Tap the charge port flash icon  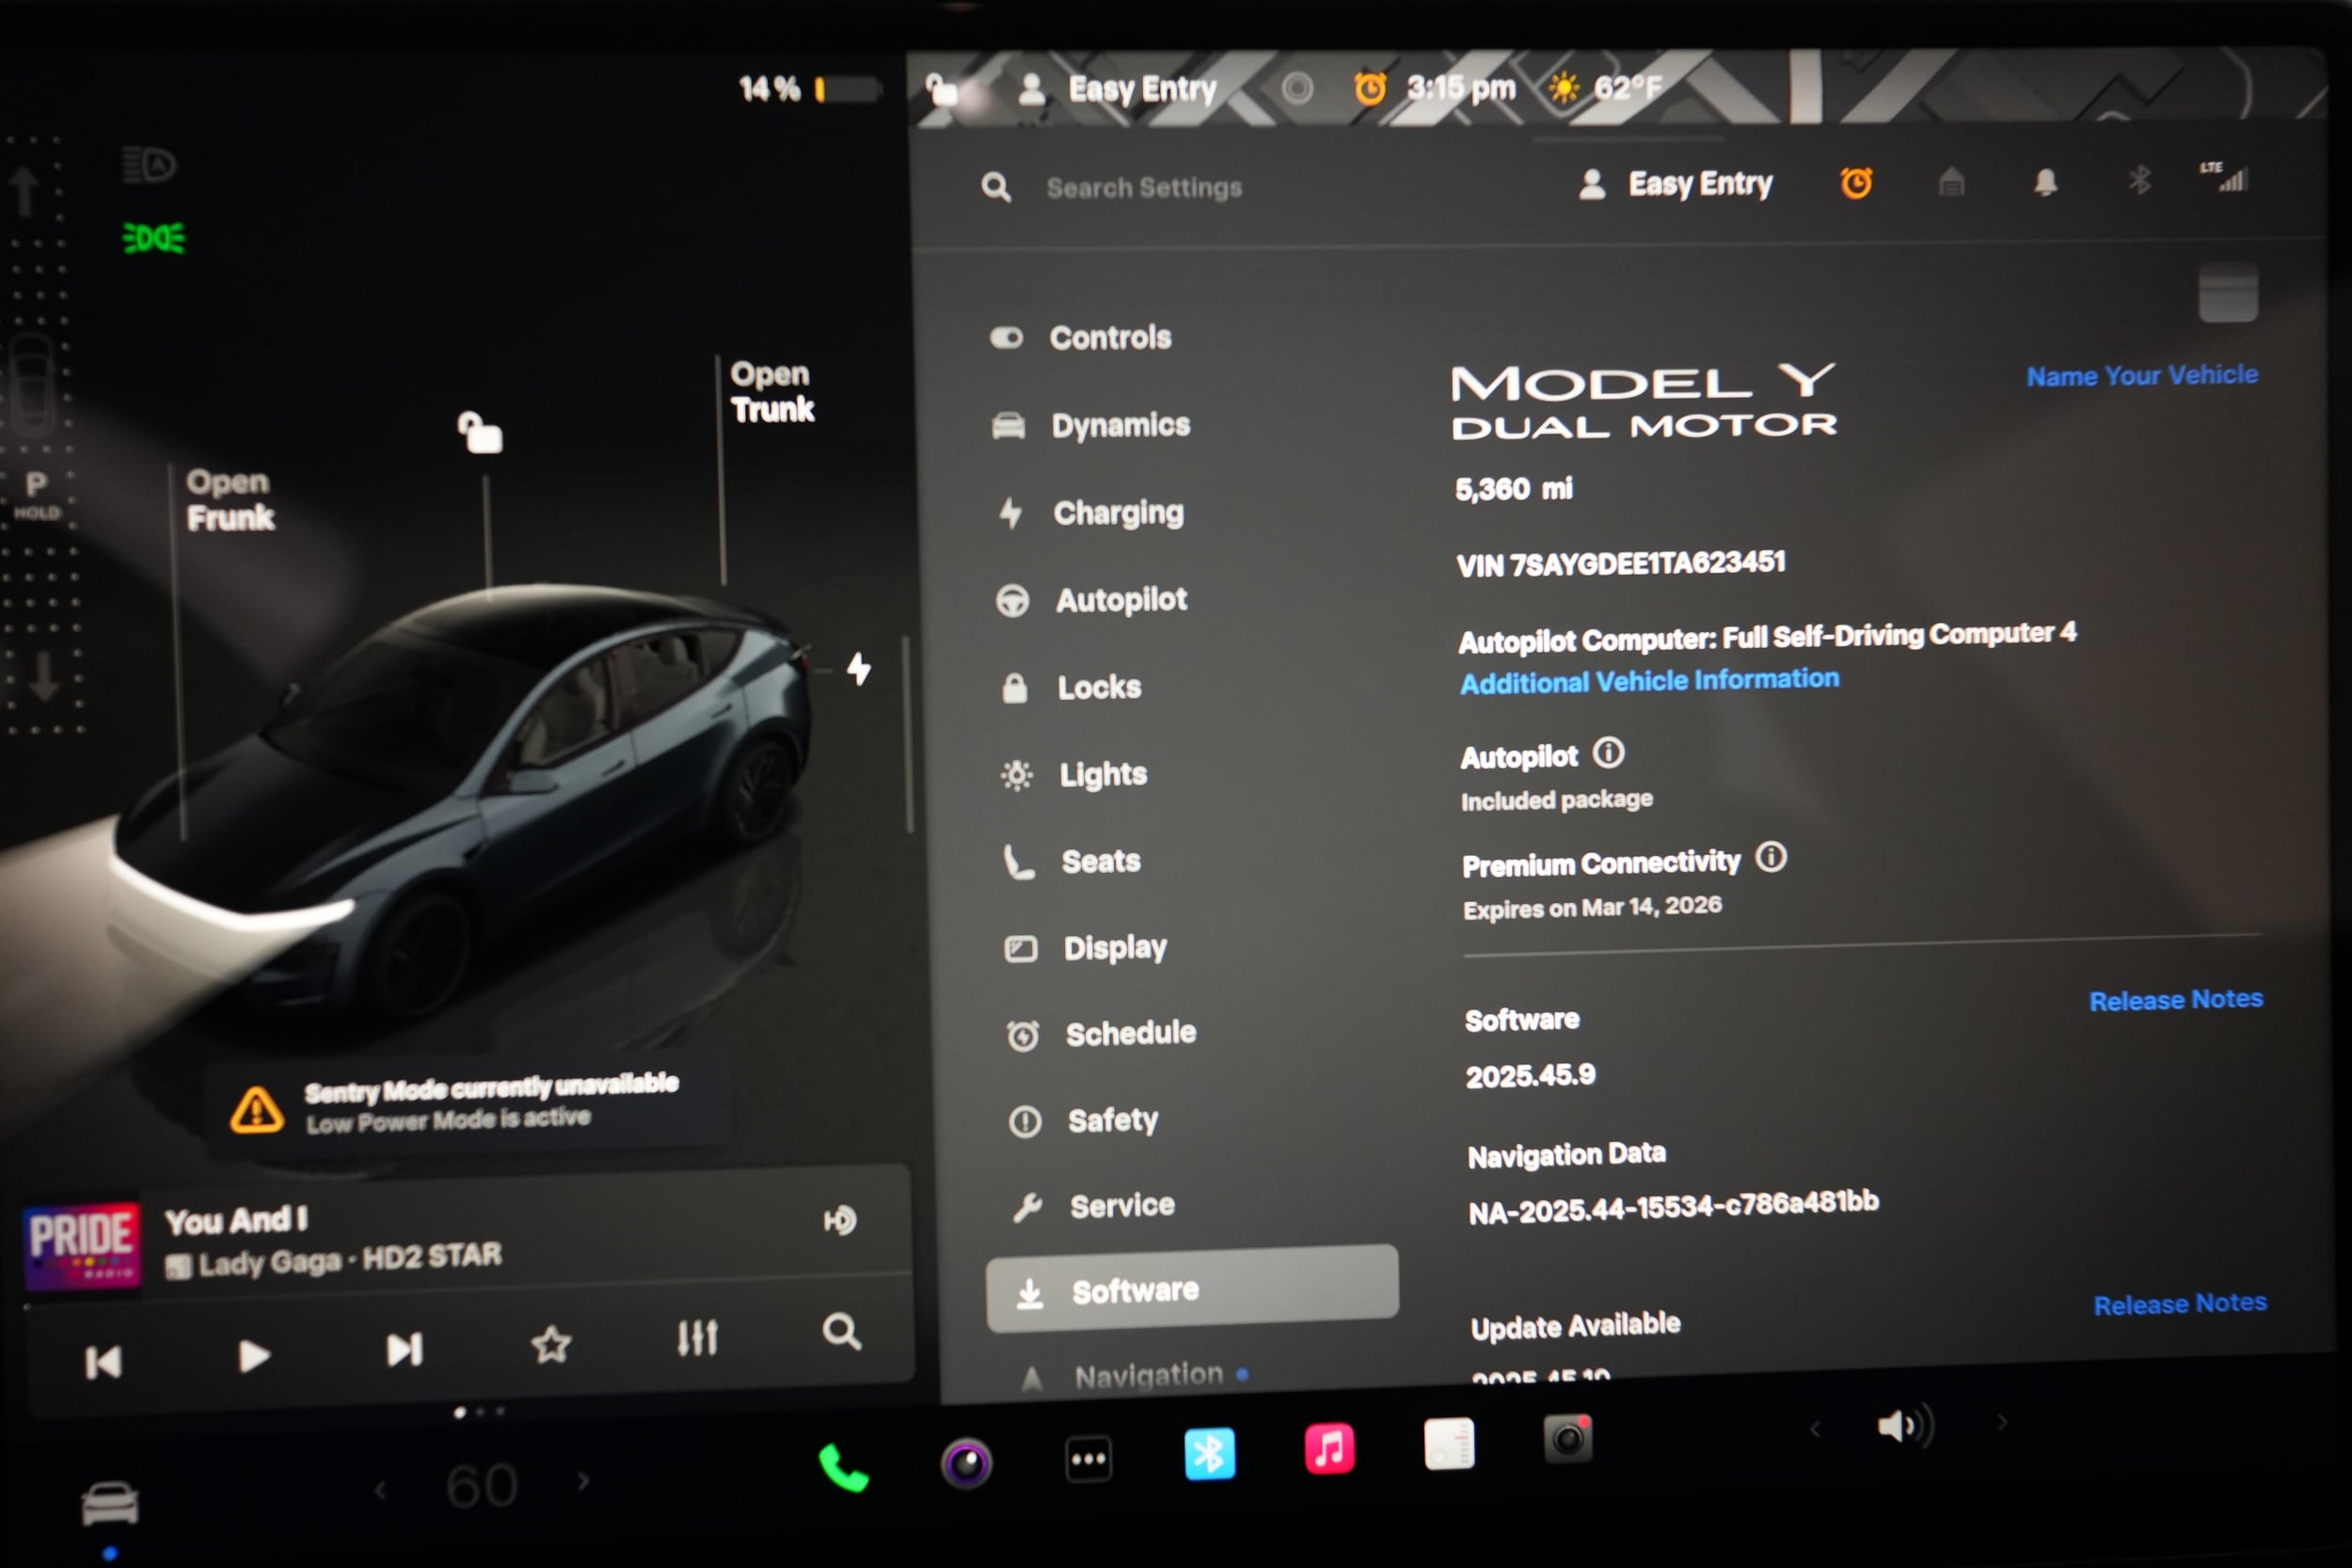click(x=860, y=666)
